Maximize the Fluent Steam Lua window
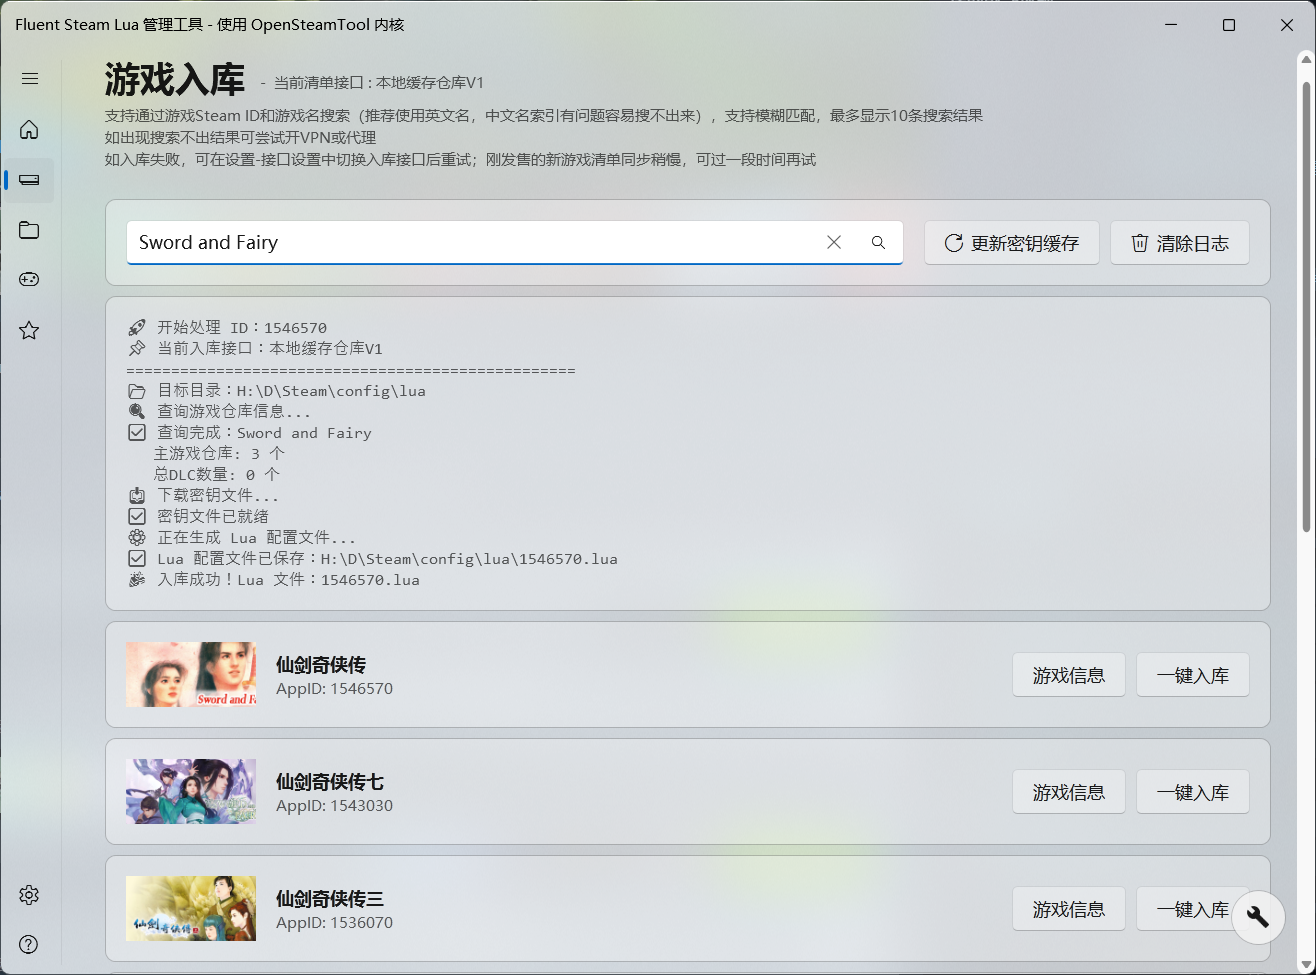The image size is (1316, 975). (1229, 25)
